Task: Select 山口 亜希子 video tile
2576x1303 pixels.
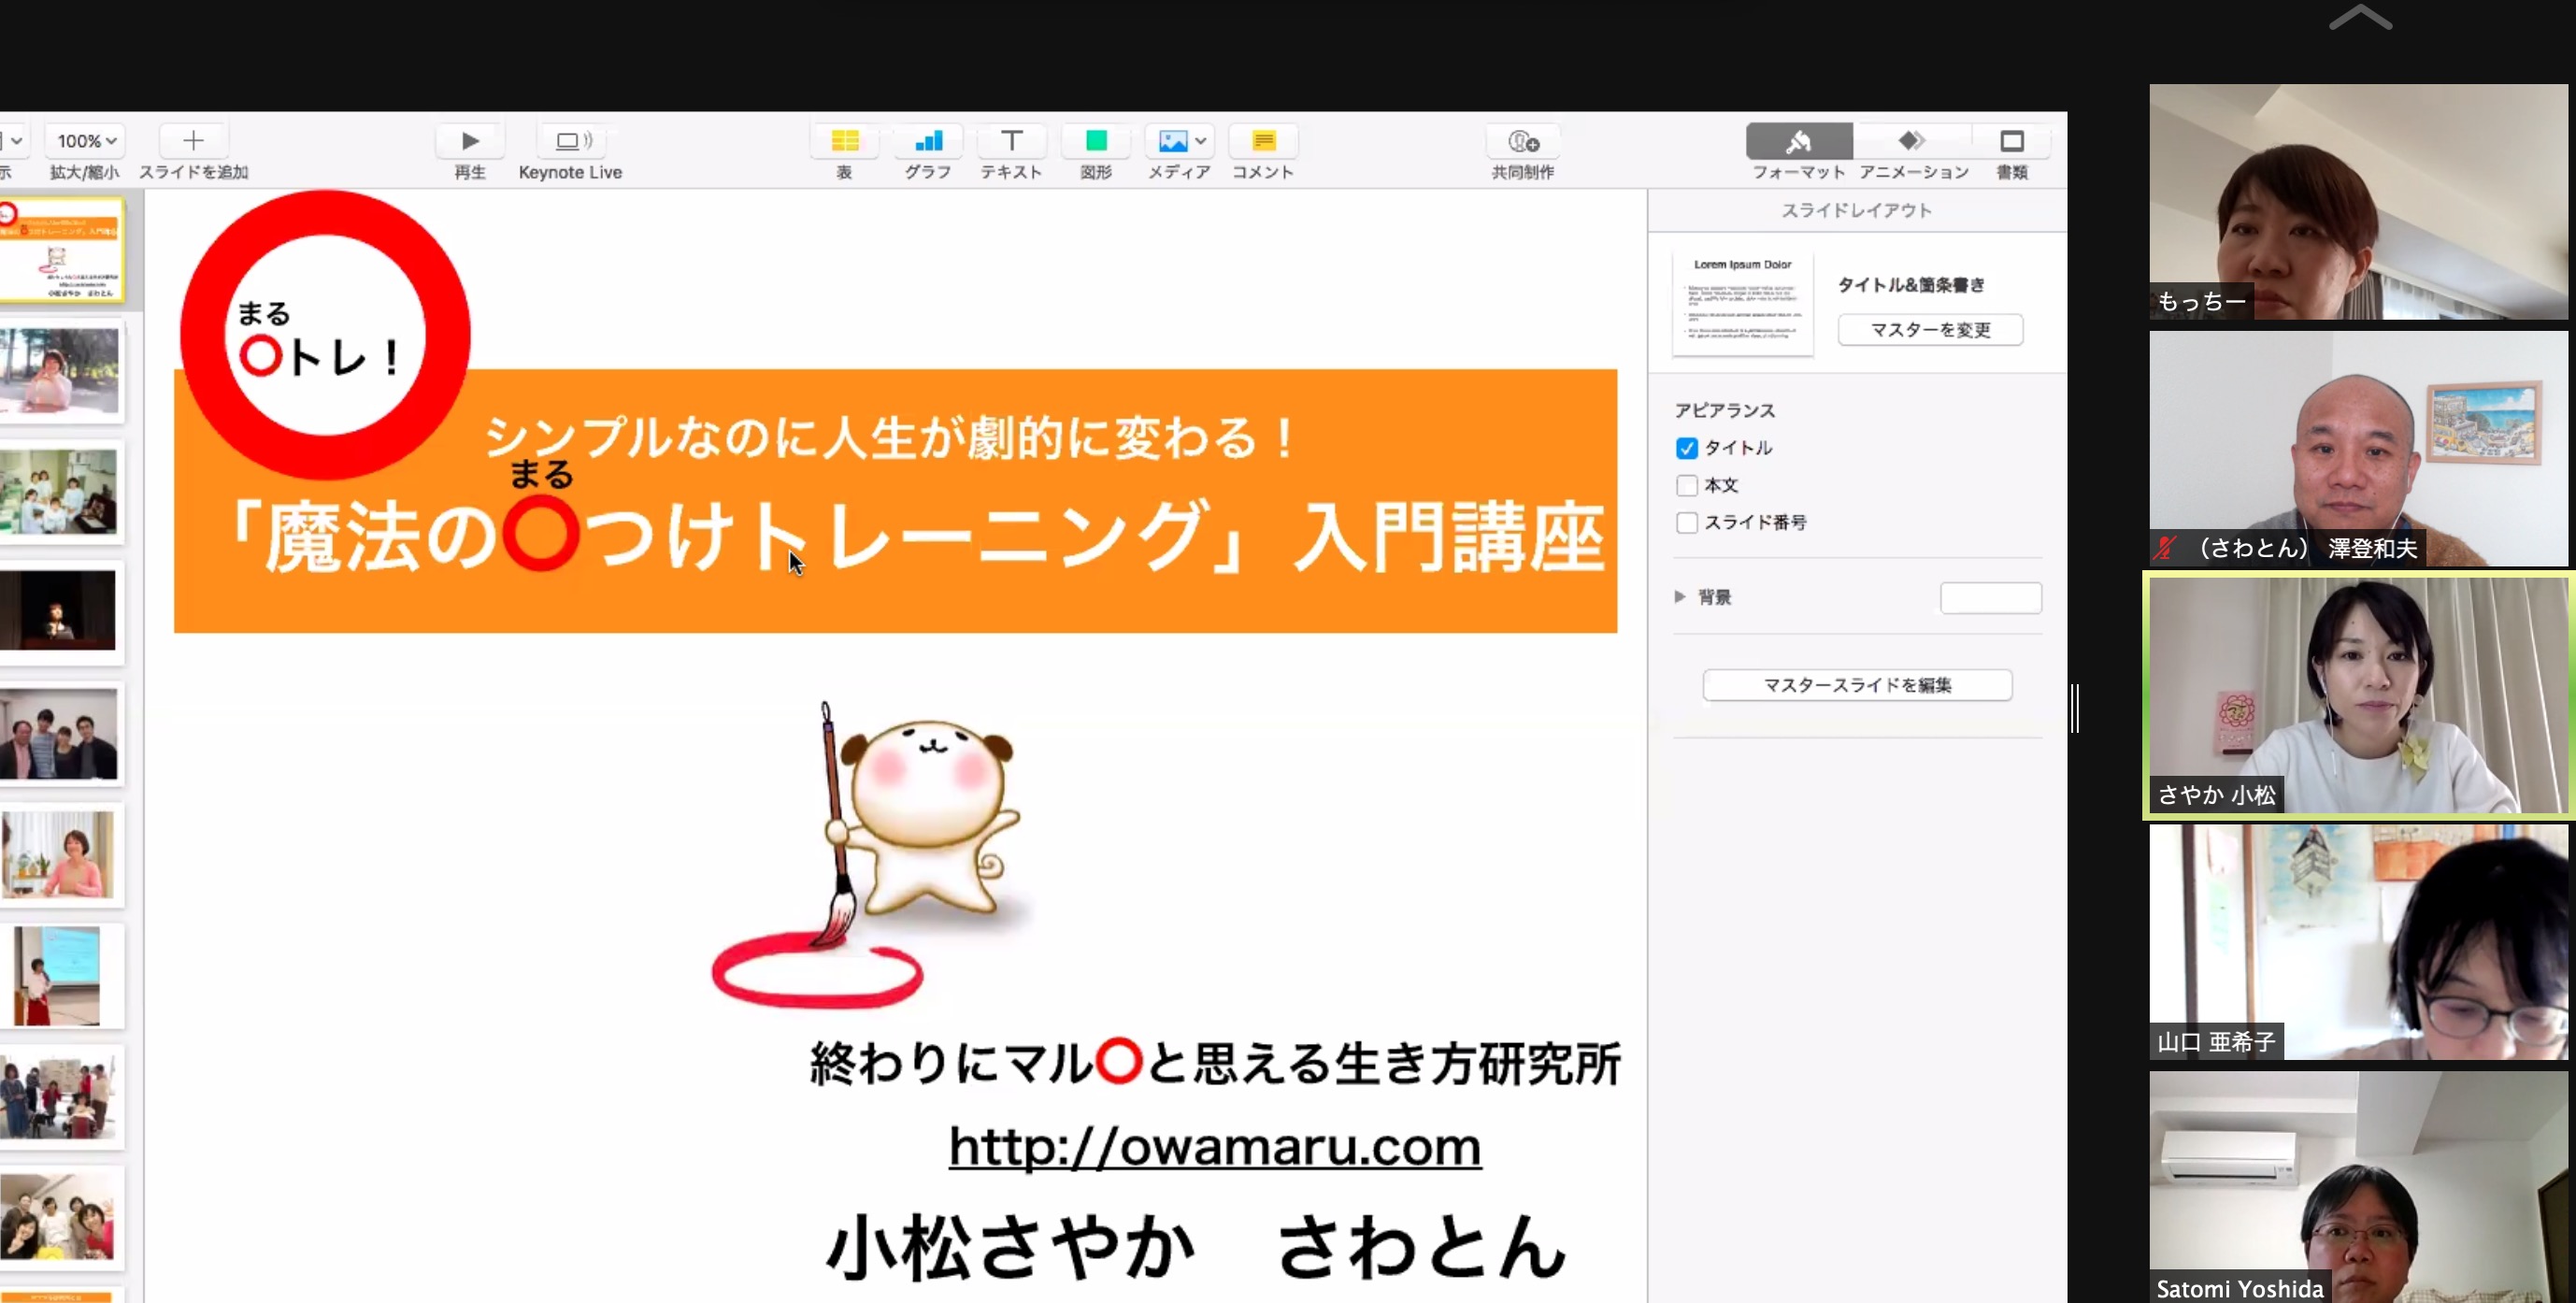Action: (x=2358, y=942)
